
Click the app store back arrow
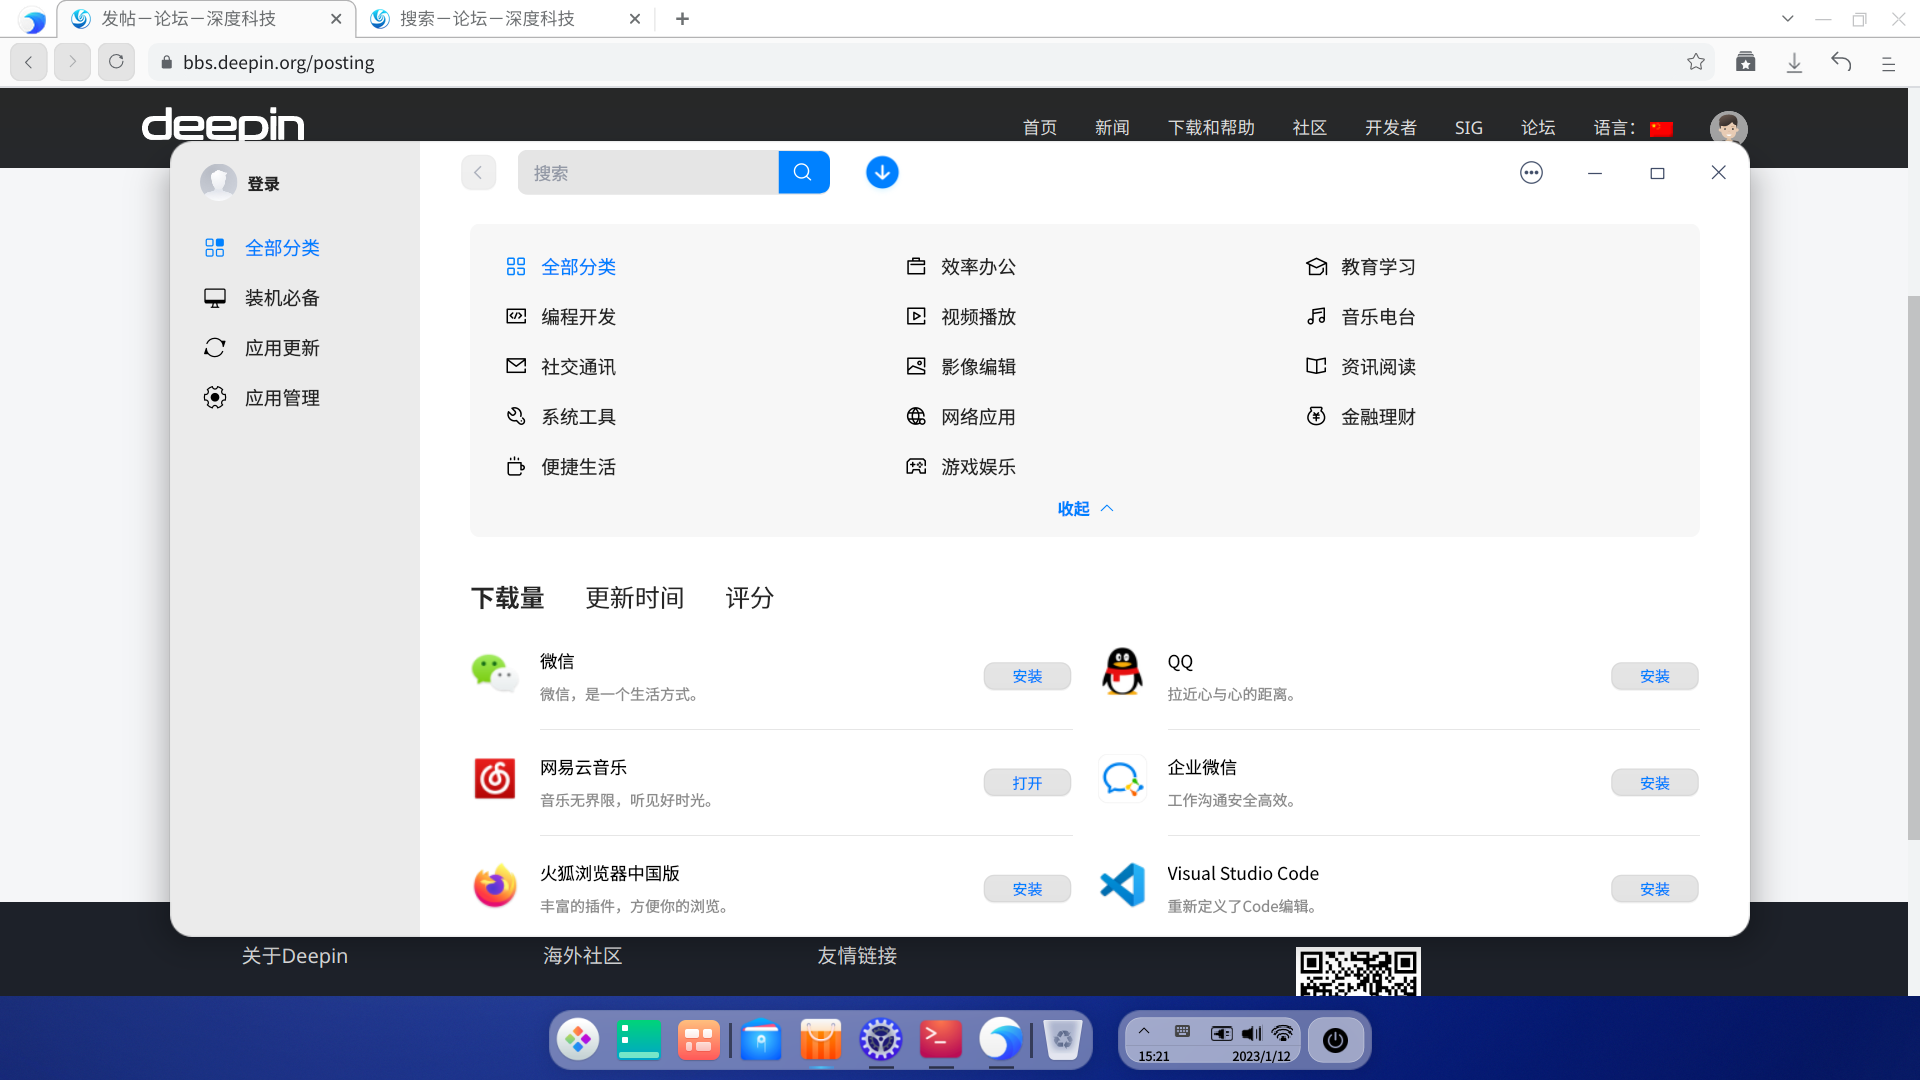coord(478,172)
